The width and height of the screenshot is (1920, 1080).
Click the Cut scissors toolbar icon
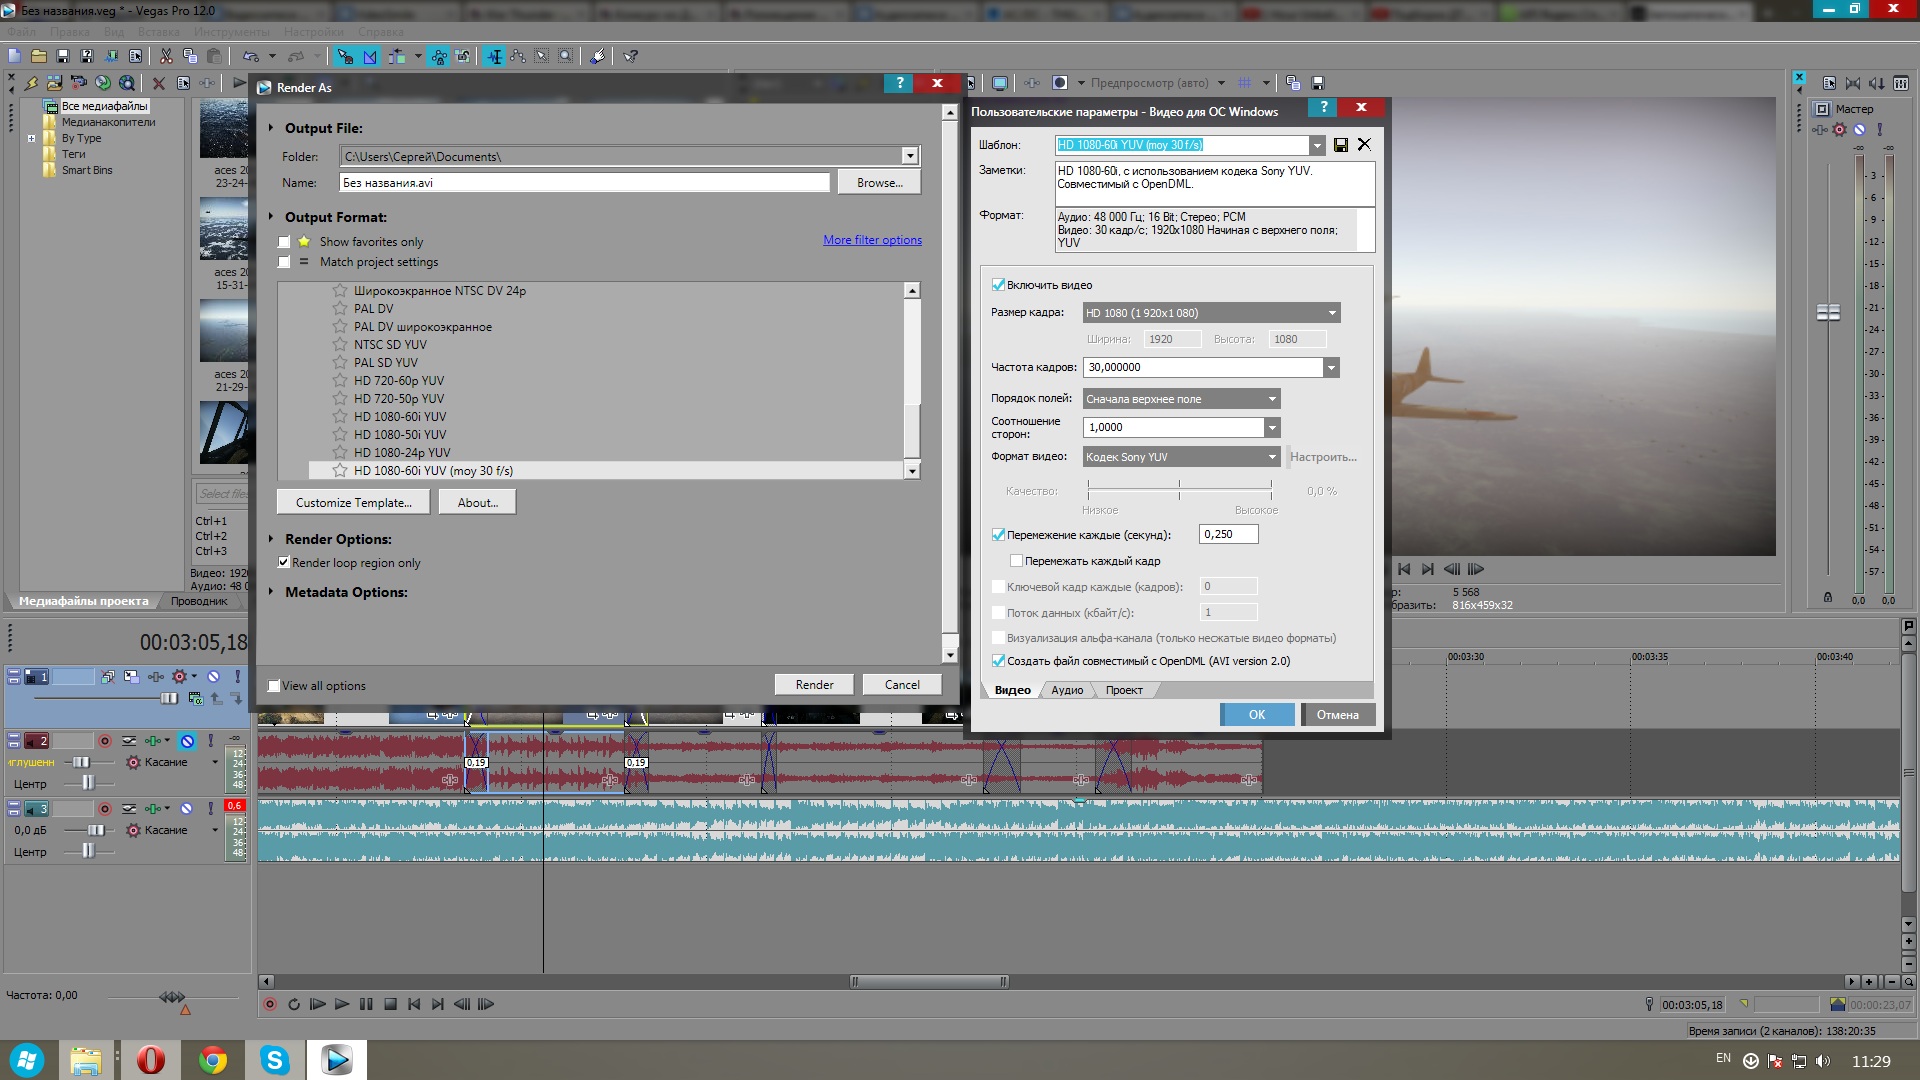tap(166, 57)
